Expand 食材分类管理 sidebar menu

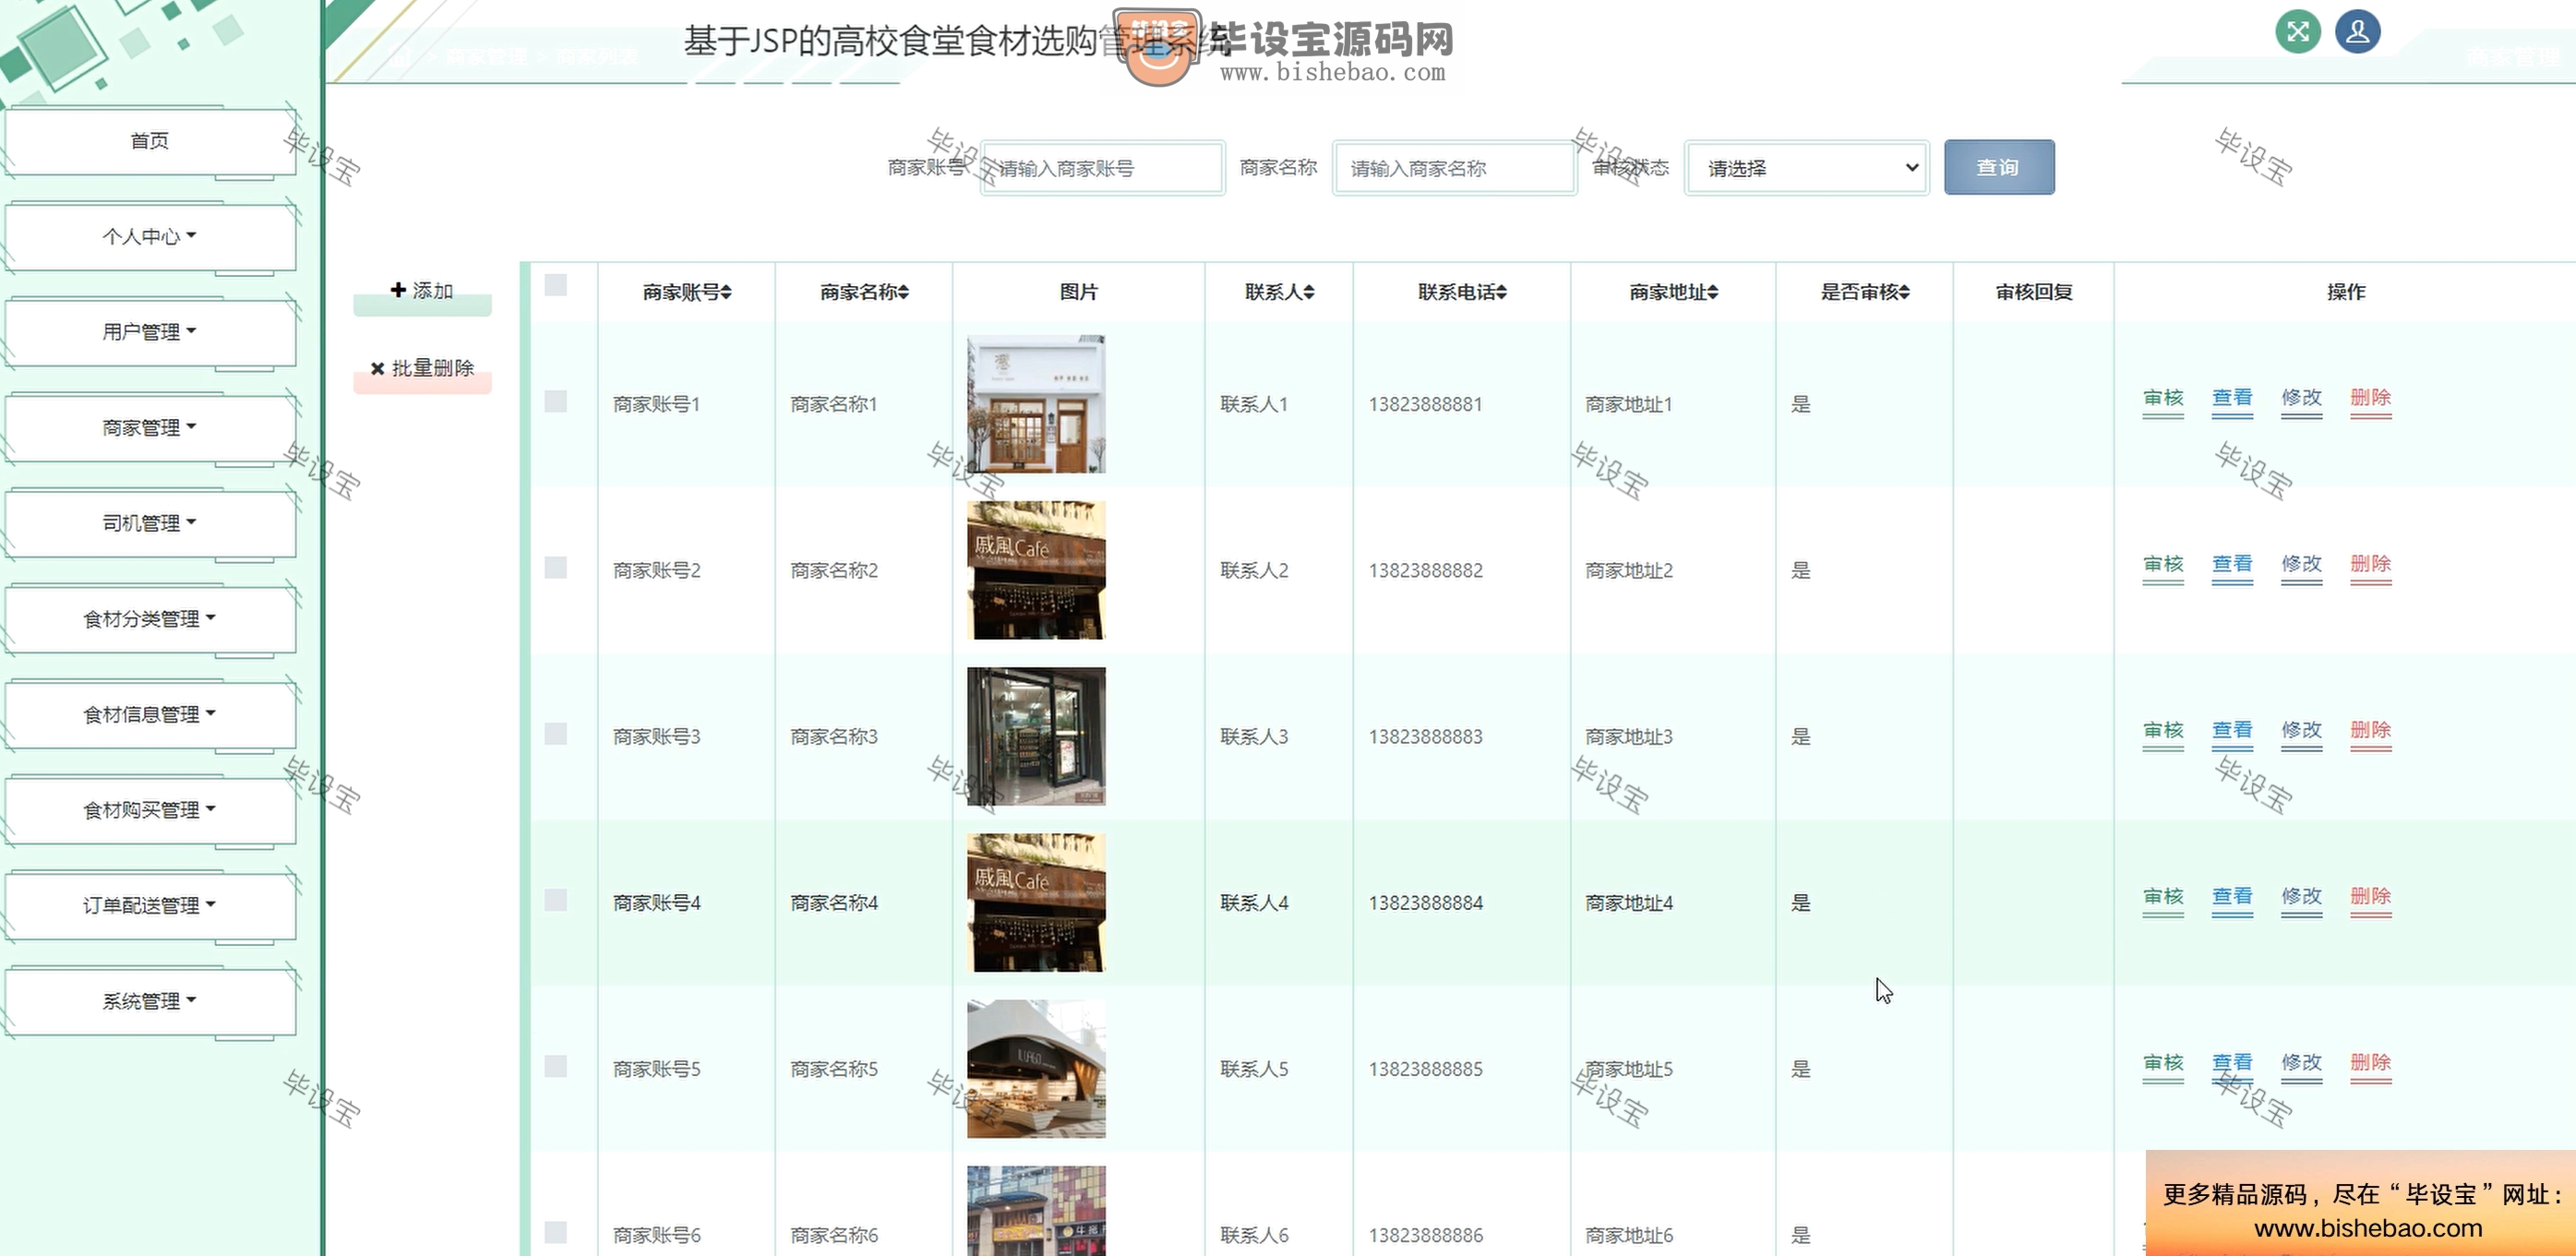tap(150, 619)
